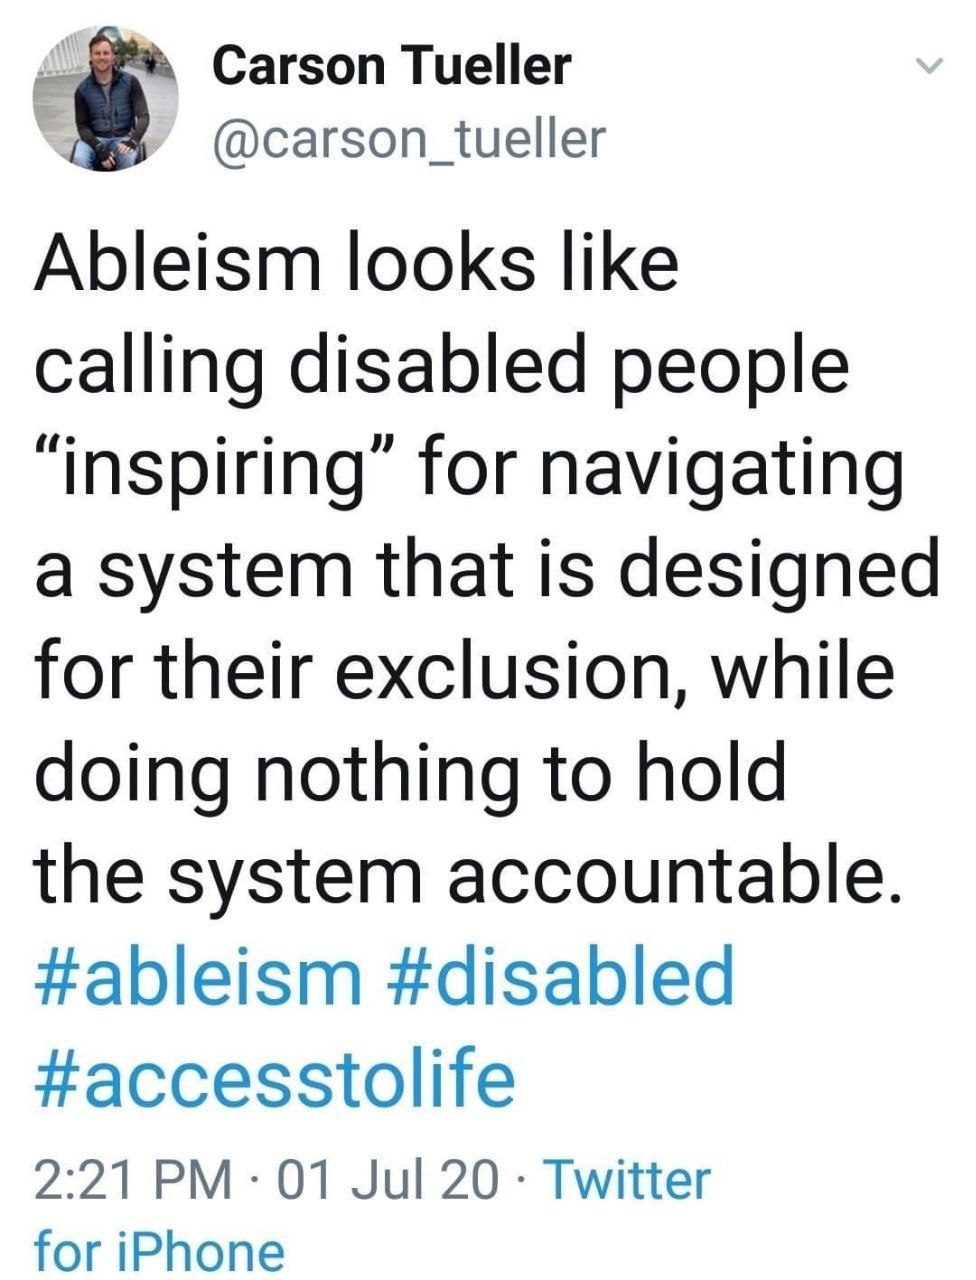
Task: Open the #ableism hashtag
Action: coord(198,977)
